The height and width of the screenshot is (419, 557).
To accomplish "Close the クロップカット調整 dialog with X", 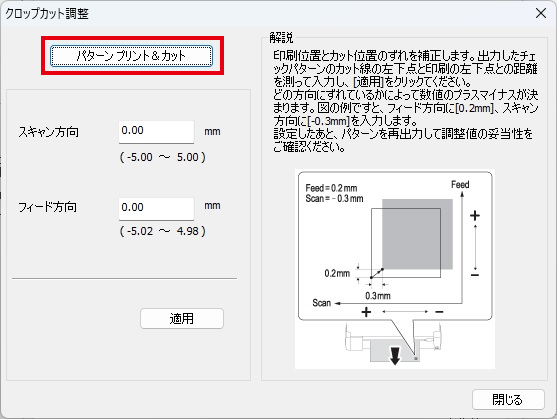I will tap(541, 13).
